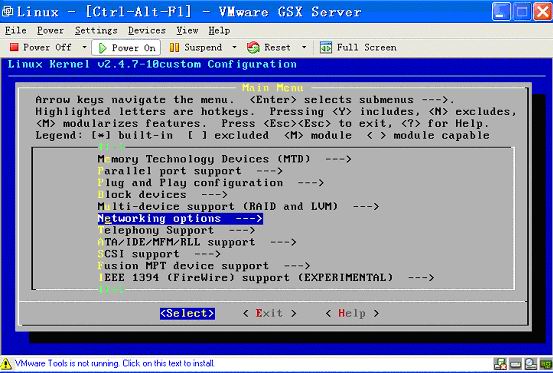Click the CD-ROM device status icon
Screen dimensions: 553x373
tap(530, 364)
